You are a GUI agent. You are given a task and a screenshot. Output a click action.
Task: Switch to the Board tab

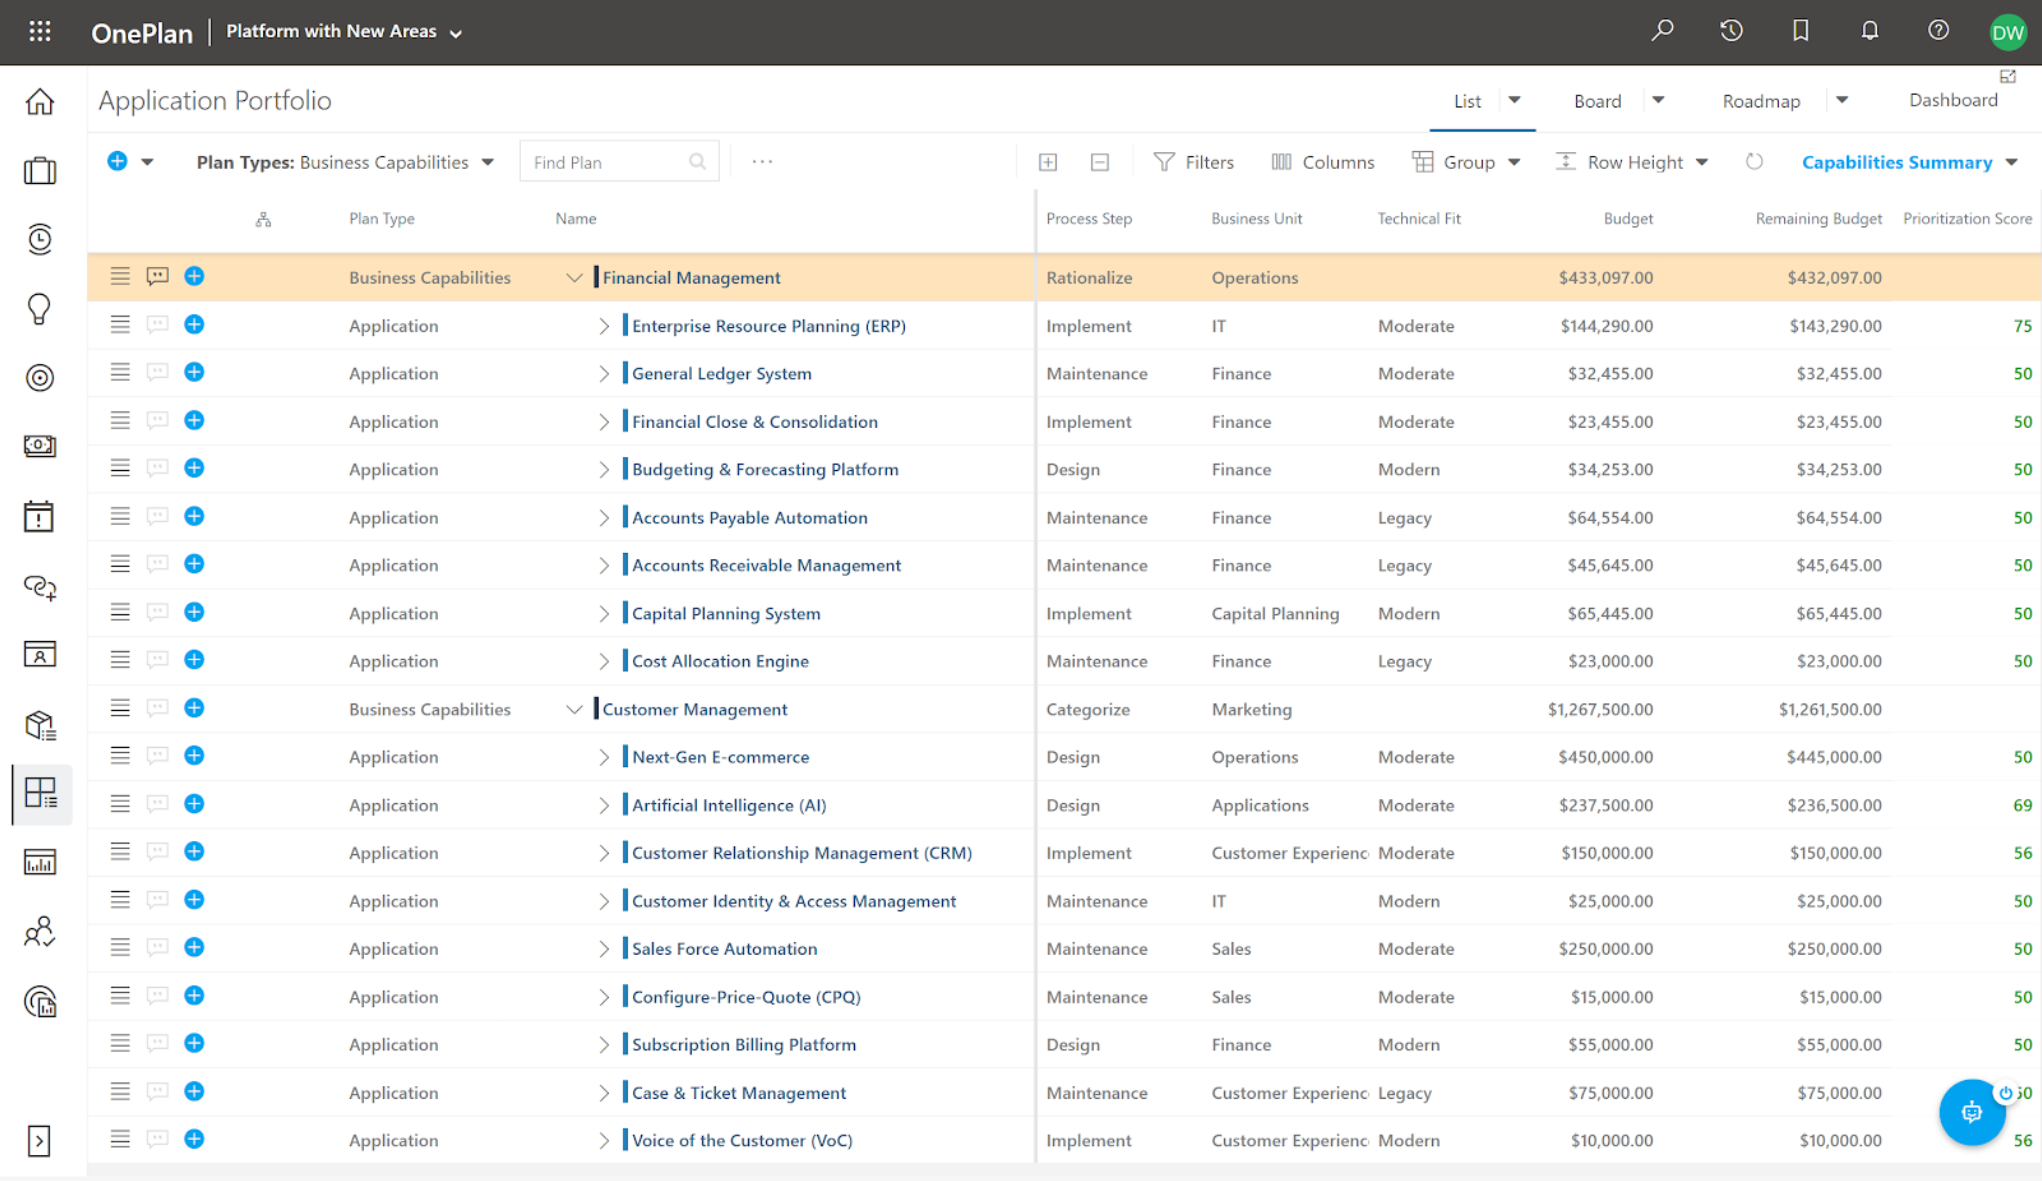tap(1597, 101)
